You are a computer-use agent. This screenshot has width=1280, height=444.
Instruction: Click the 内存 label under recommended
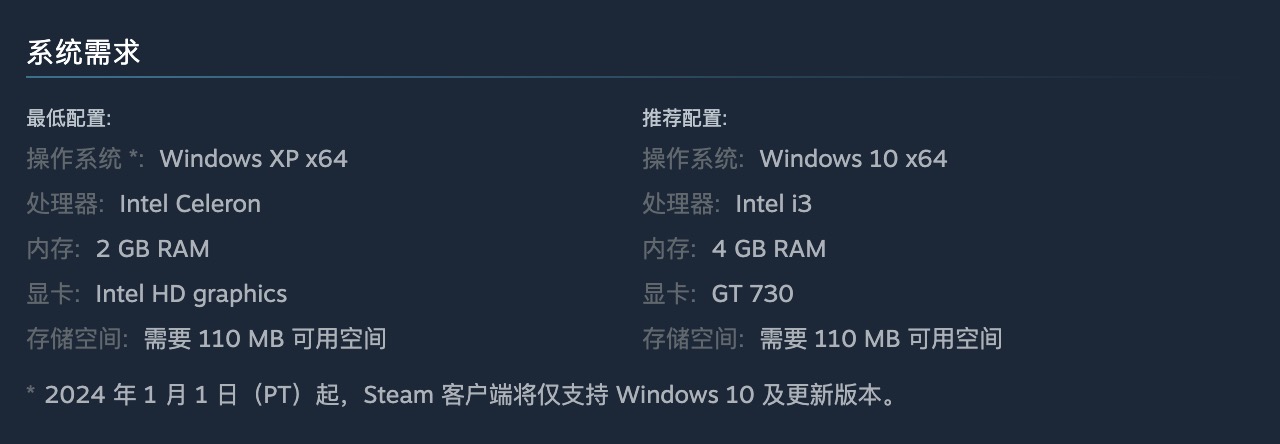[669, 249]
